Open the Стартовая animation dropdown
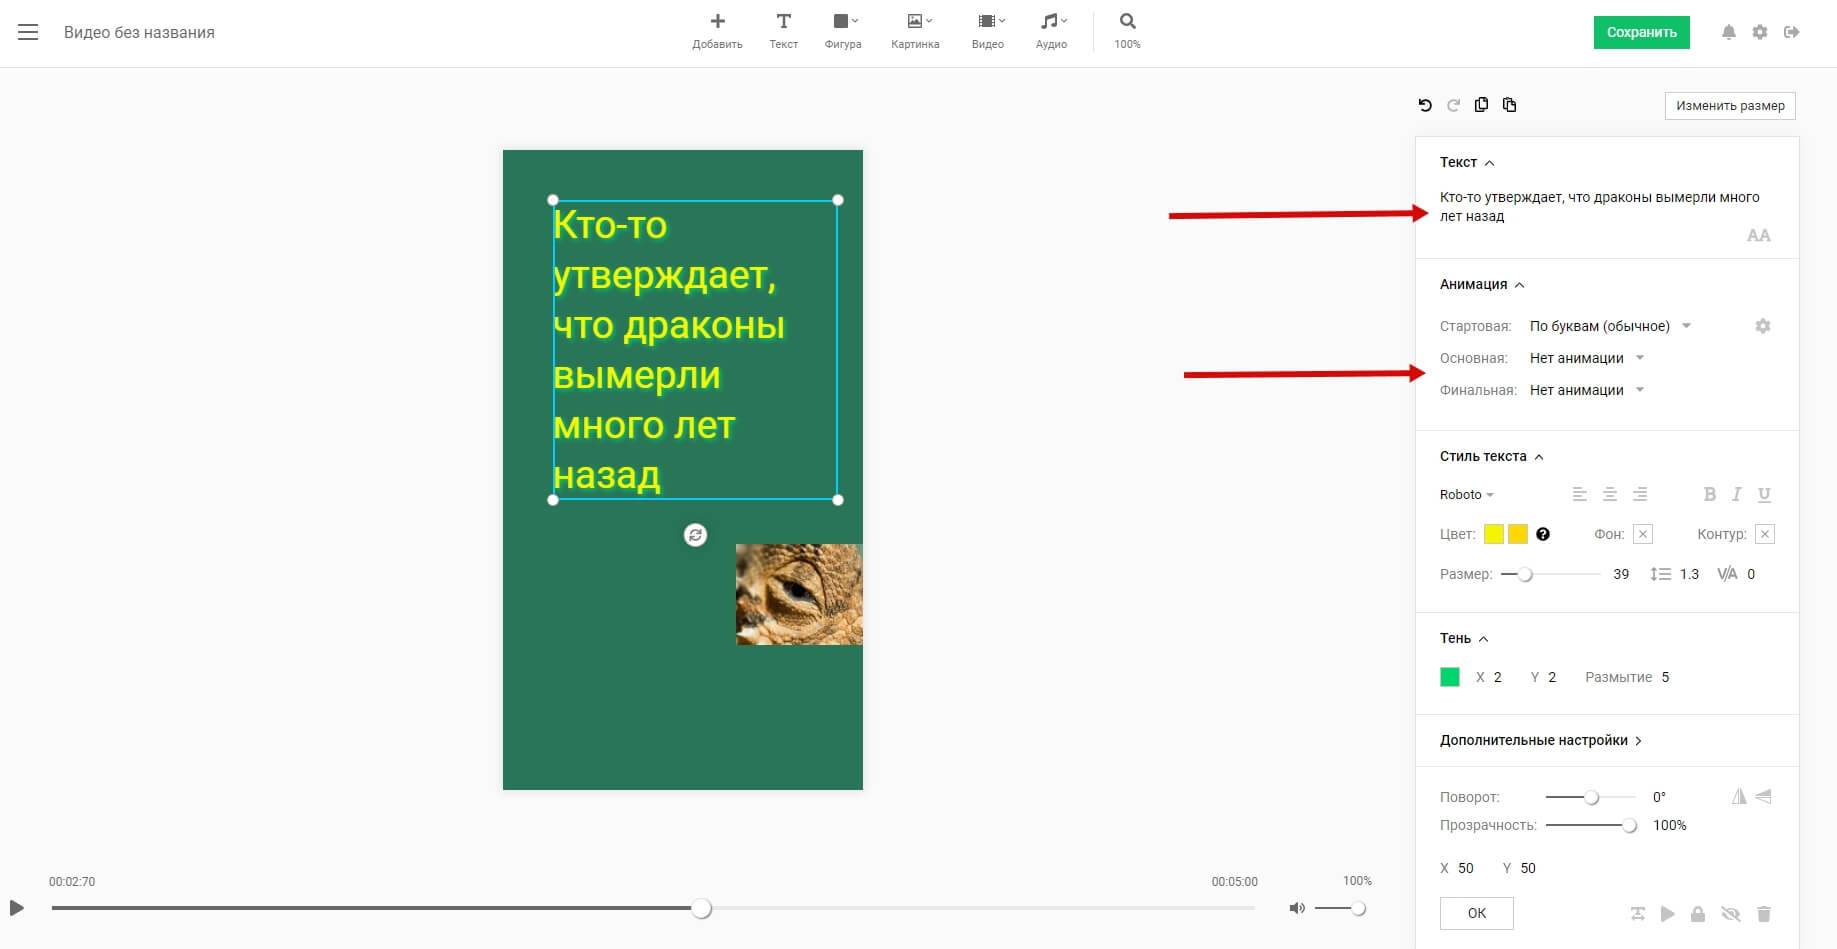This screenshot has width=1837, height=949. [x=1610, y=326]
